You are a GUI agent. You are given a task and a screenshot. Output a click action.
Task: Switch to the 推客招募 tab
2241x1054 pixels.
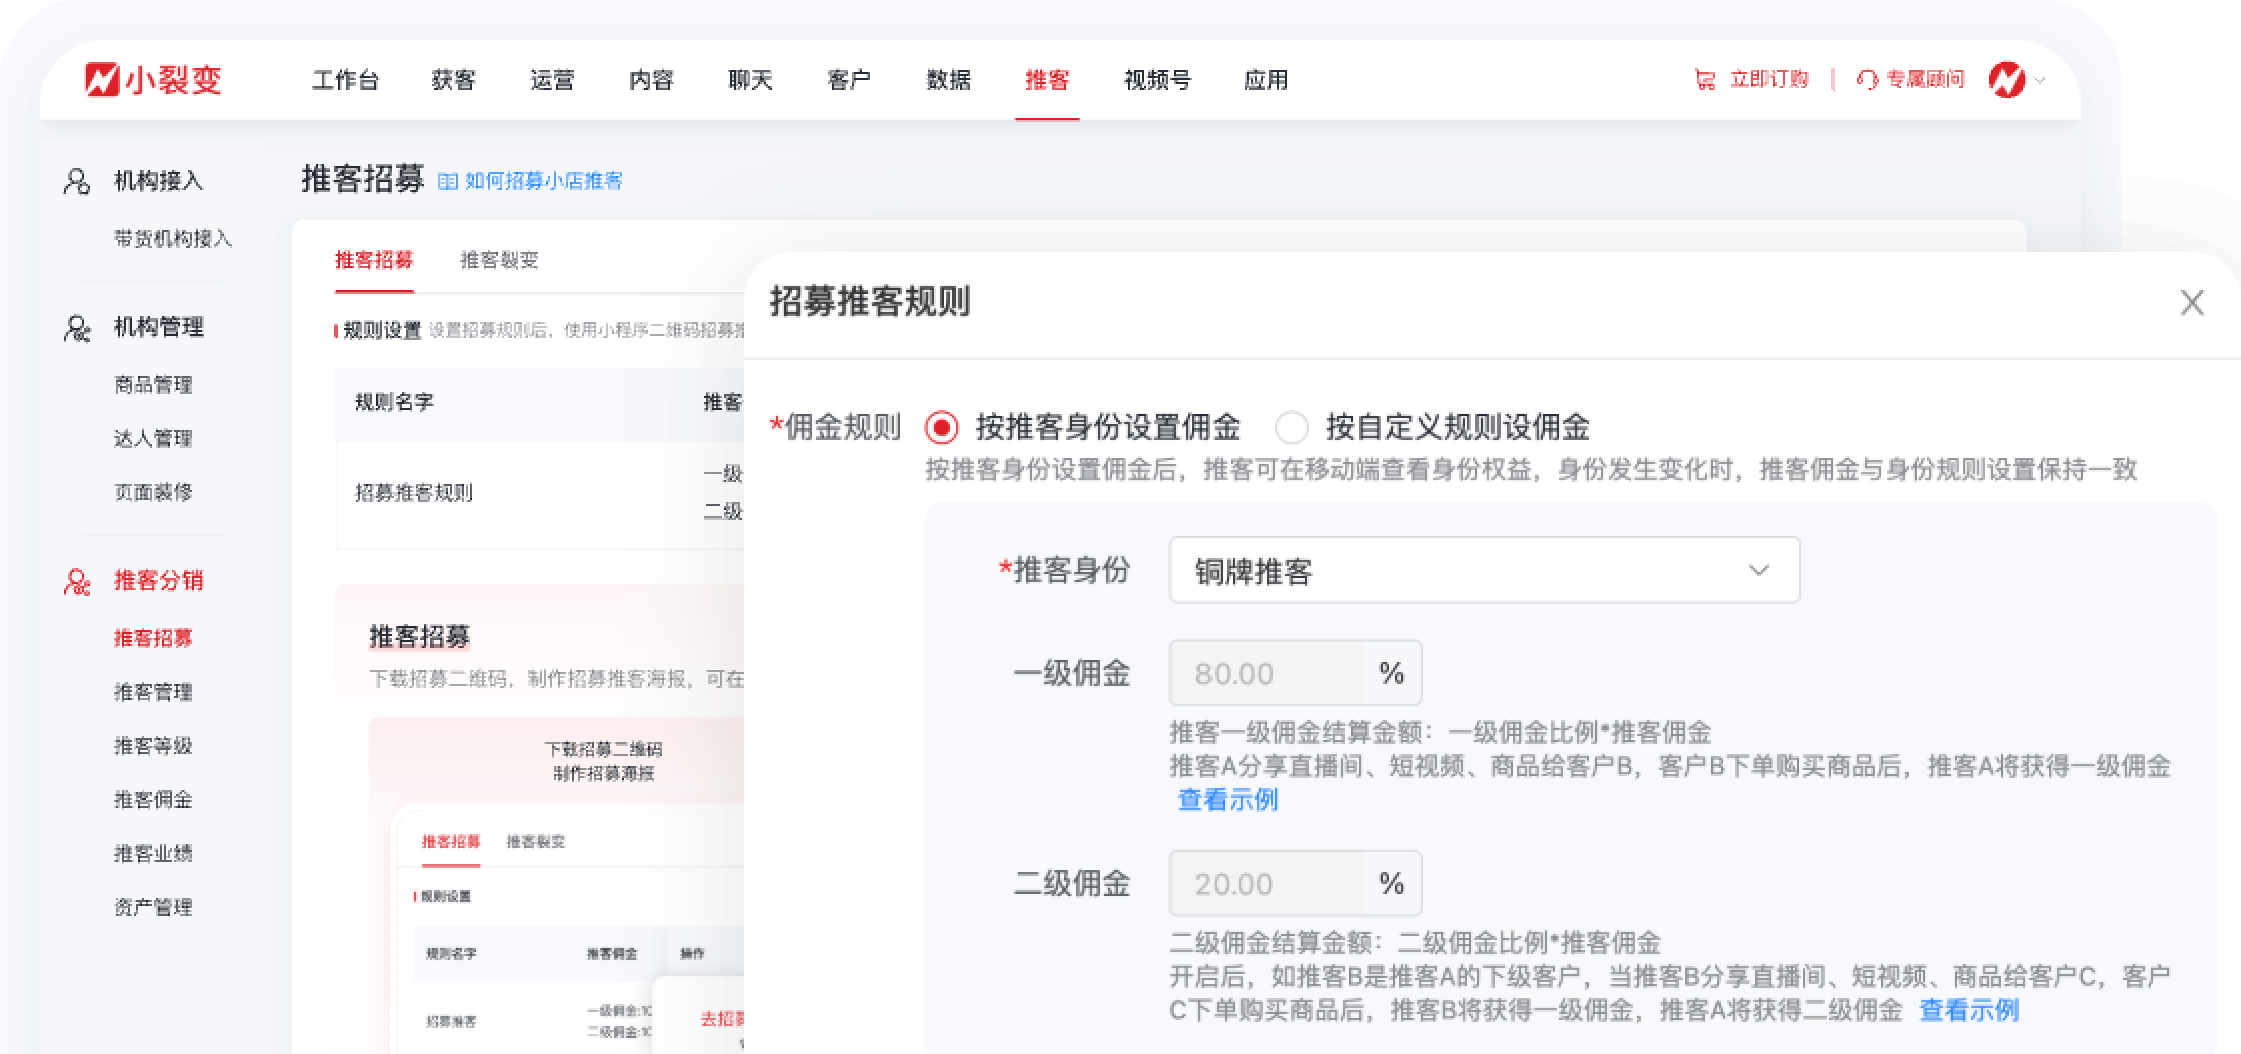click(374, 260)
